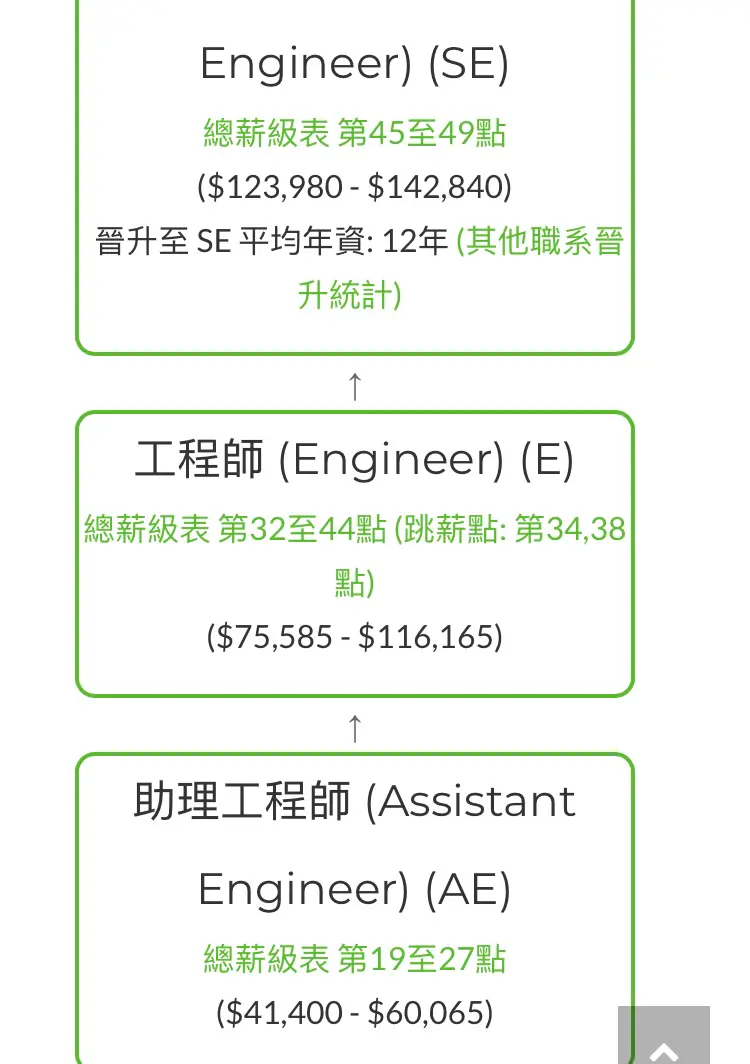Image resolution: width=750 pixels, height=1064 pixels.
Task: Click the 第45至49點 pay point text
Action: 421,132
